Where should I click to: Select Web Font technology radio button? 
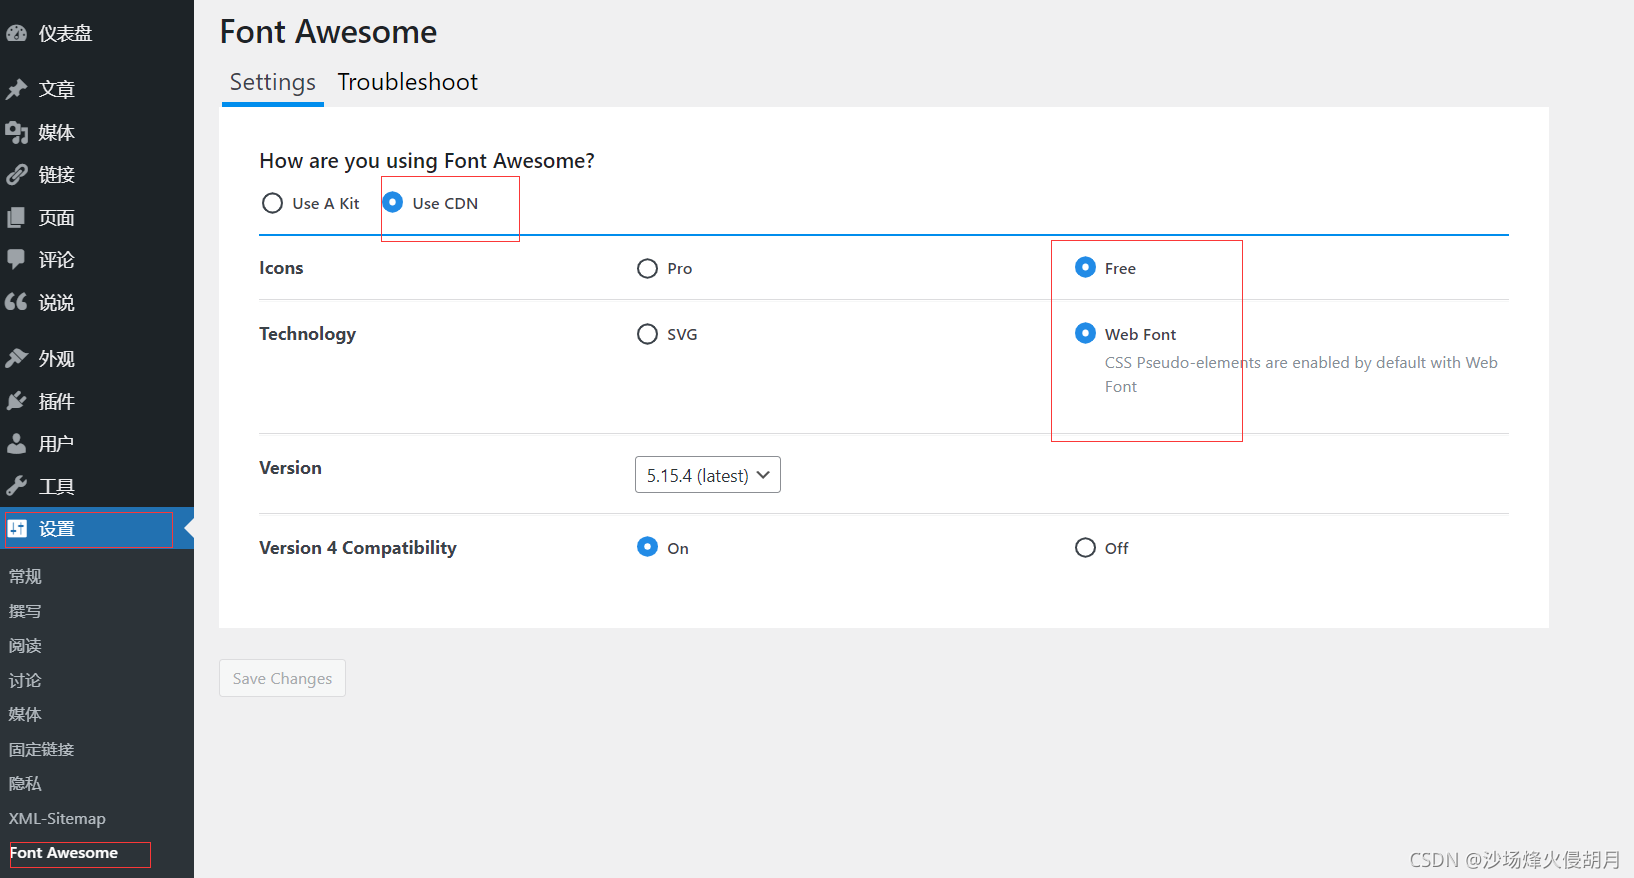click(1085, 334)
